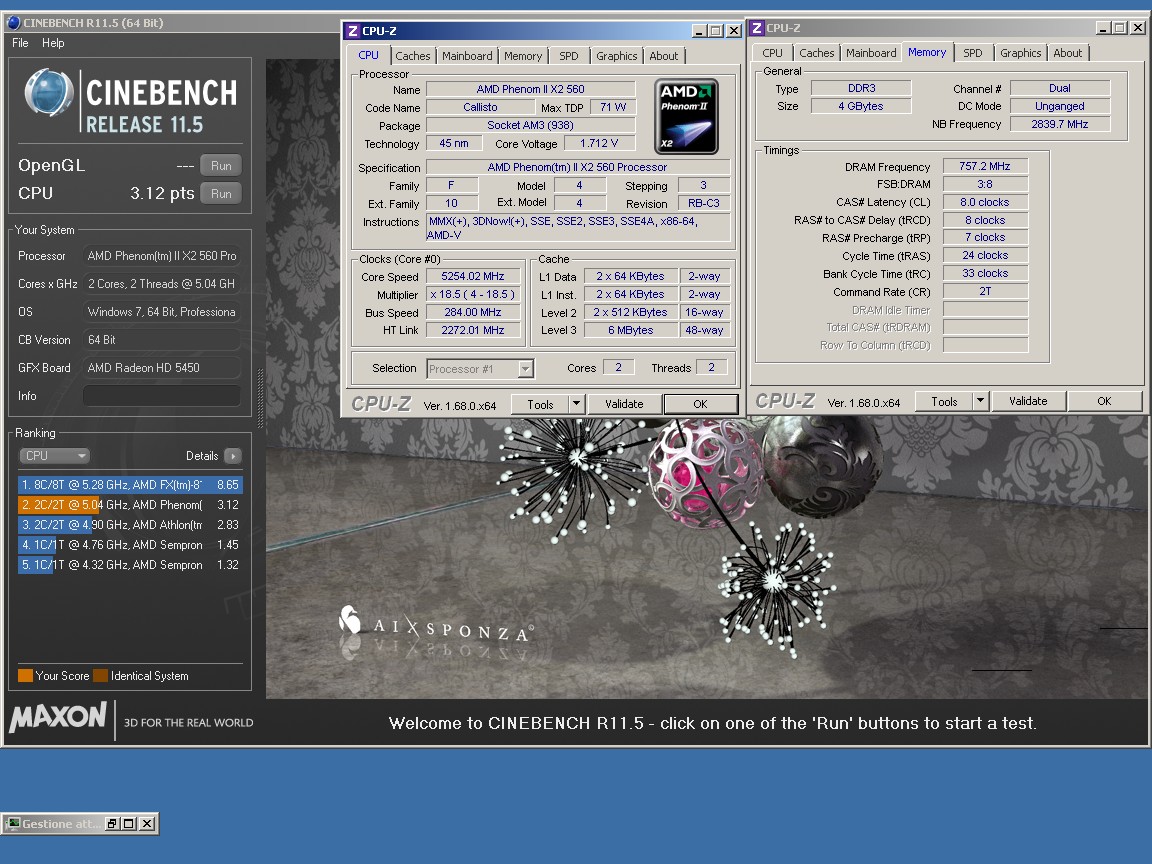Screen dimensions: 1152x864
Task: Select CPU tab in left CPU-Z
Action: [368, 55]
